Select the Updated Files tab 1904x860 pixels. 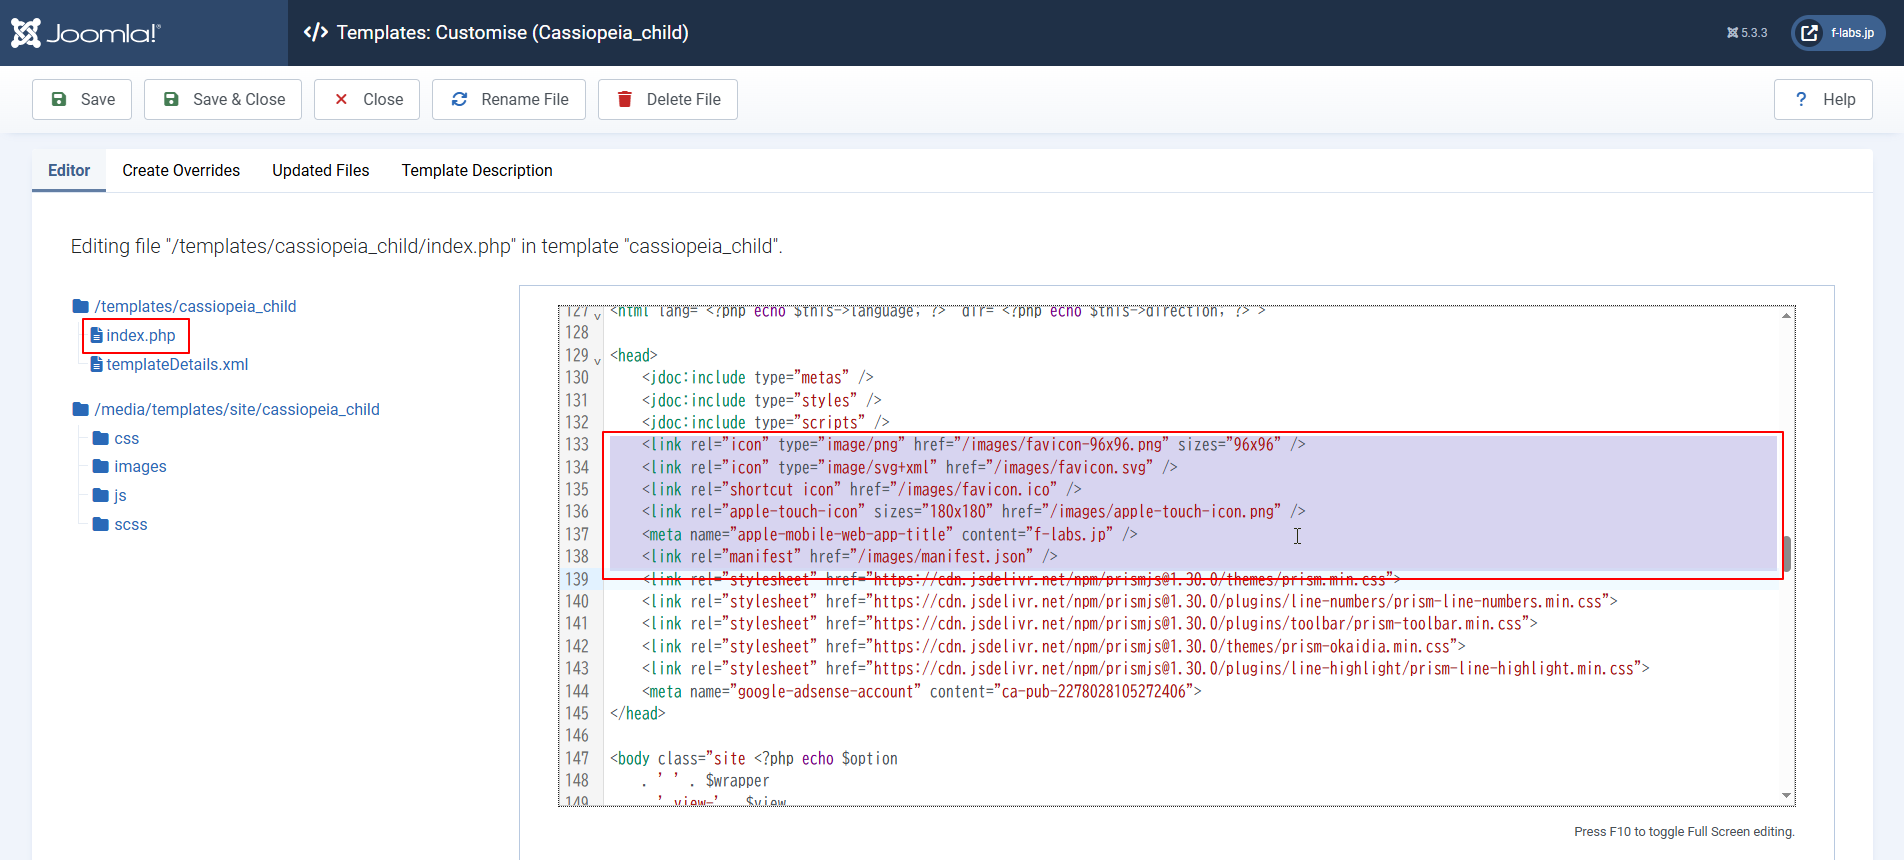coord(321,171)
